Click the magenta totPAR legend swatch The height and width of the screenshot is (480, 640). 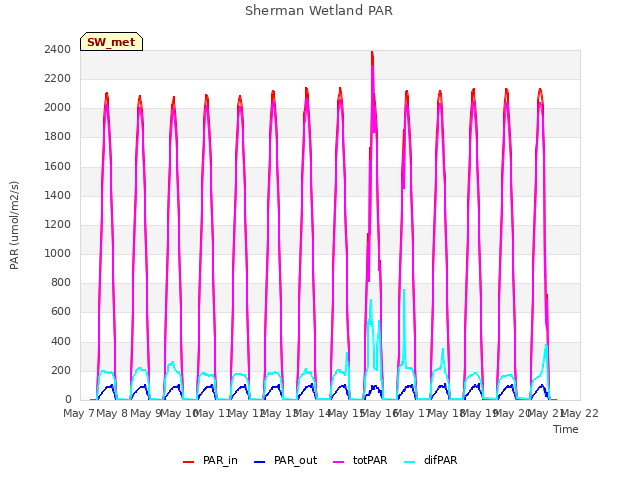338,462
